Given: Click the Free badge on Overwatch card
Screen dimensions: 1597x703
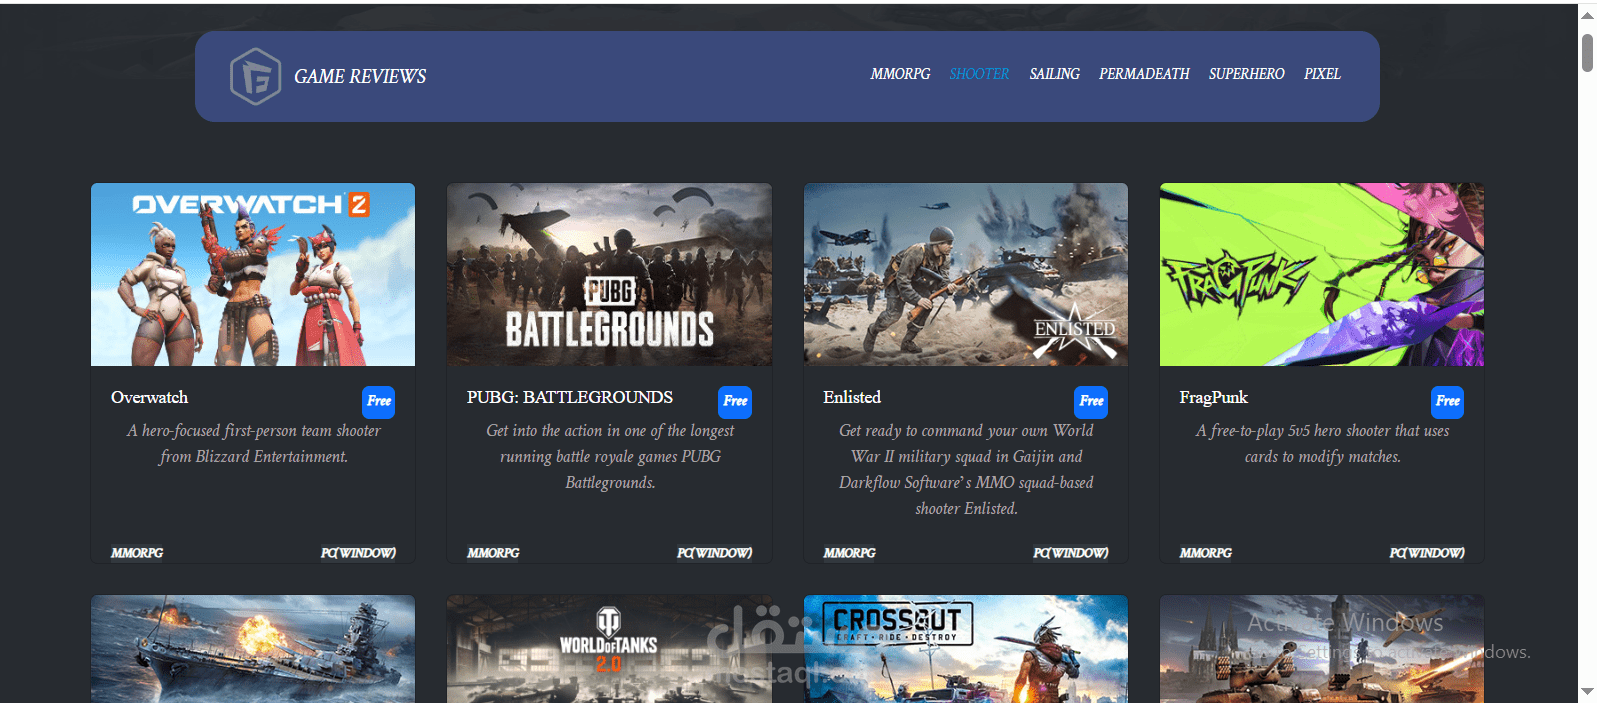Looking at the screenshot, I should tap(378, 401).
